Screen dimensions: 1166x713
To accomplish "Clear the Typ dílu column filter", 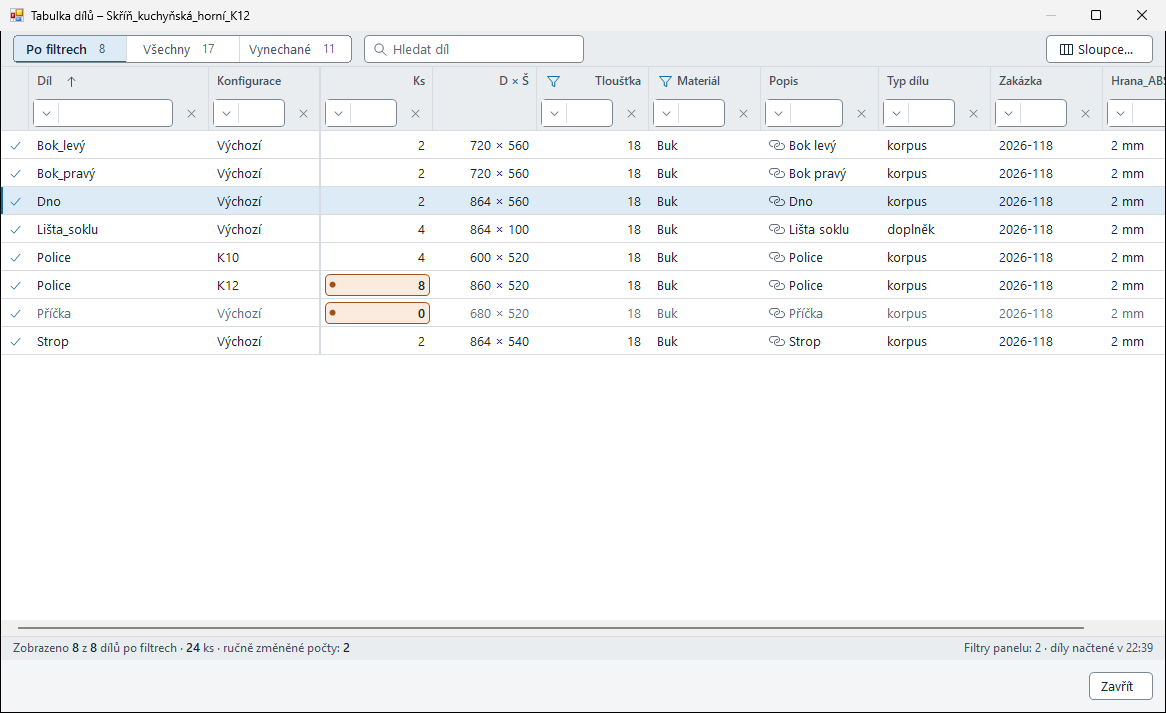I will (x=973, y=114).
